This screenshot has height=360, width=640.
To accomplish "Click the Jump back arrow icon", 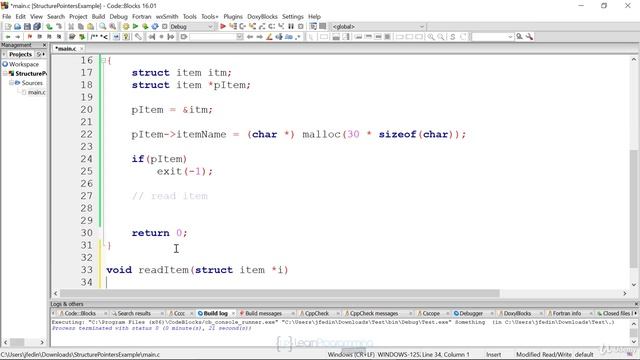I will (8, 37).
